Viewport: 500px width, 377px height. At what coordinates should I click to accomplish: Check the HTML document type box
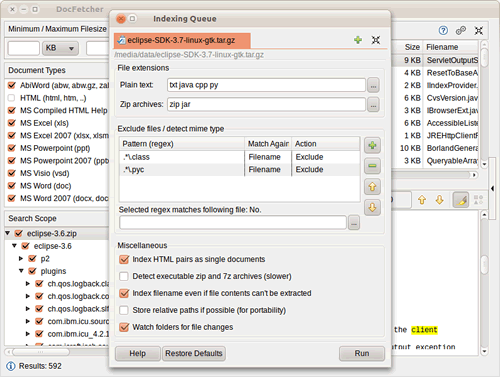(x=12, y=98)
